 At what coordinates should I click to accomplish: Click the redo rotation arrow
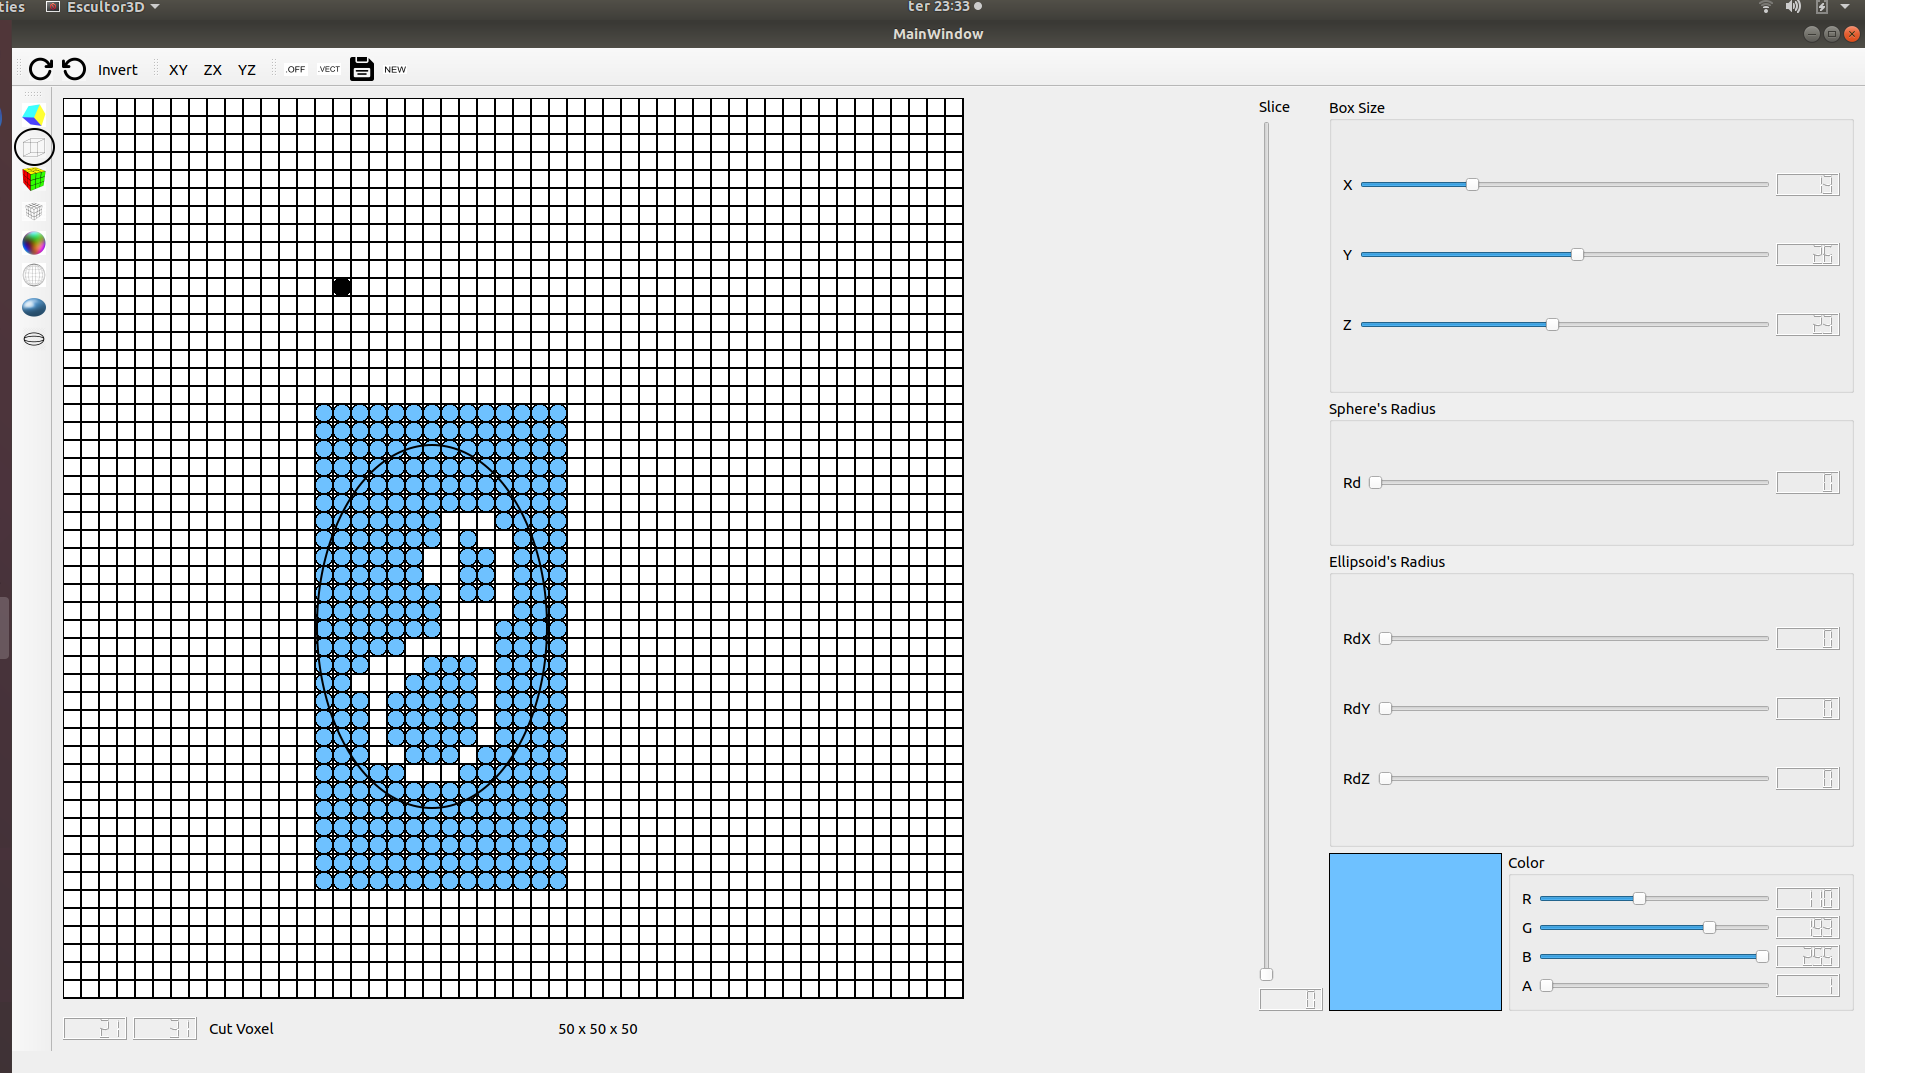click(x=40, y=69)
